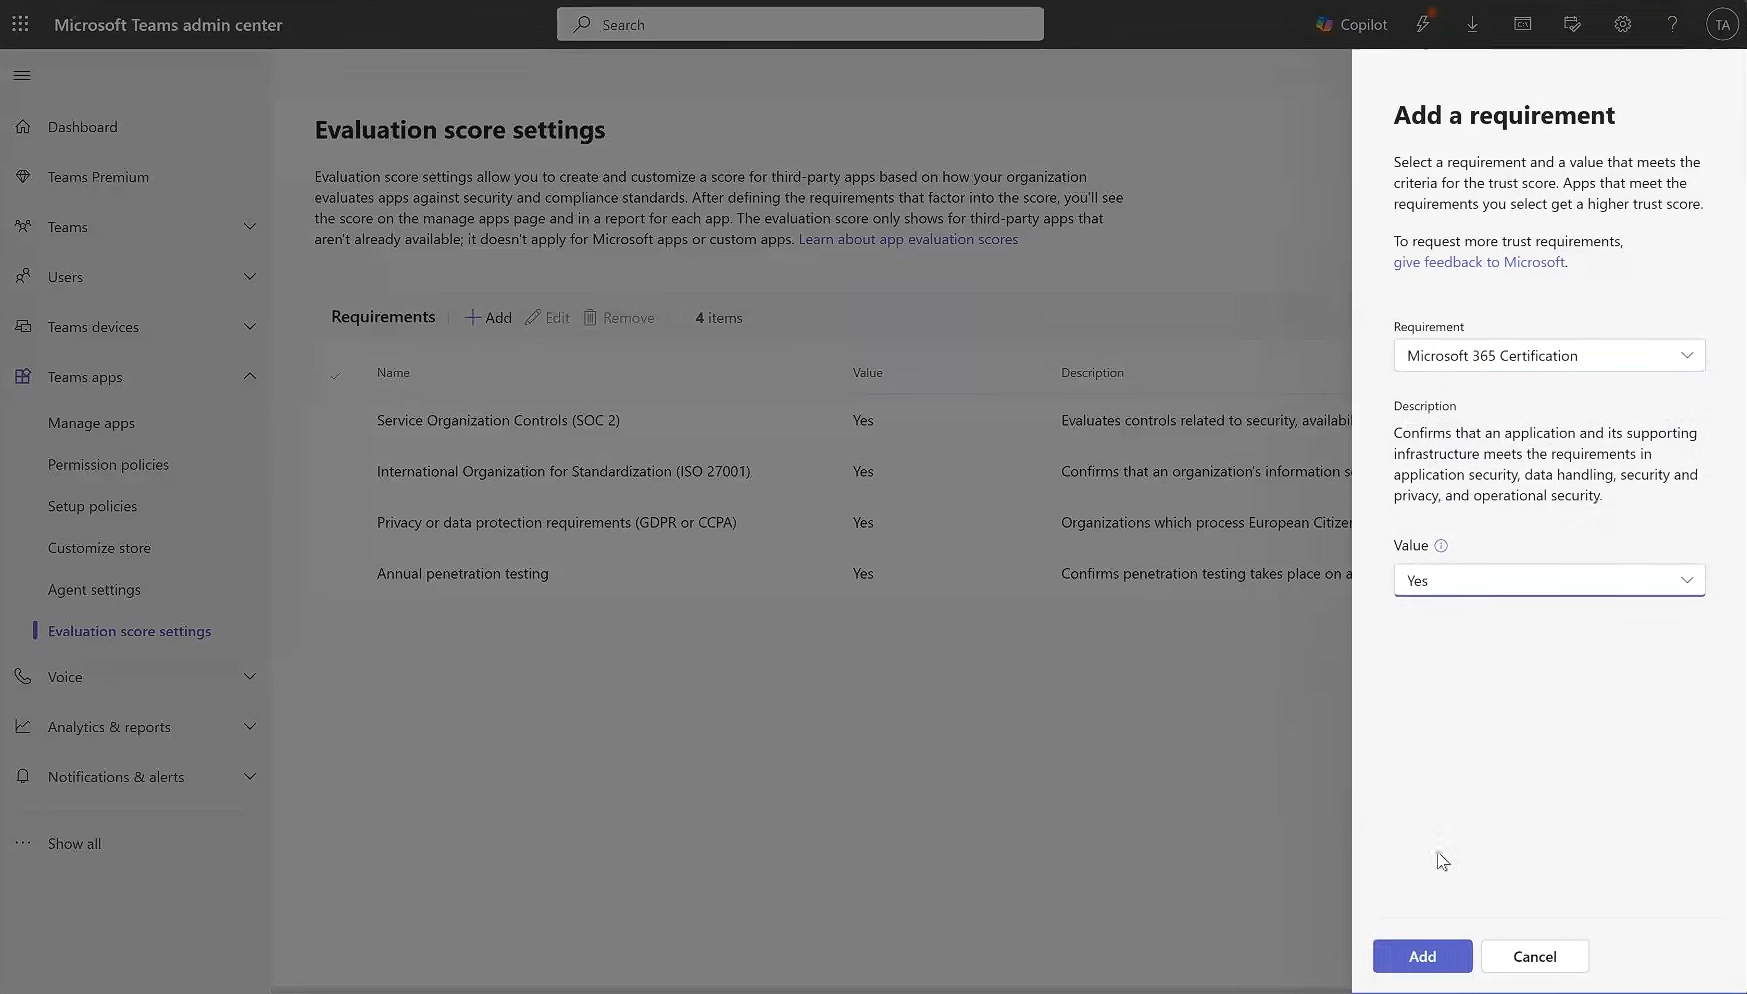Collapse the navigation hamburger menu
This screenshot has width=1747, height=994.
22,75
